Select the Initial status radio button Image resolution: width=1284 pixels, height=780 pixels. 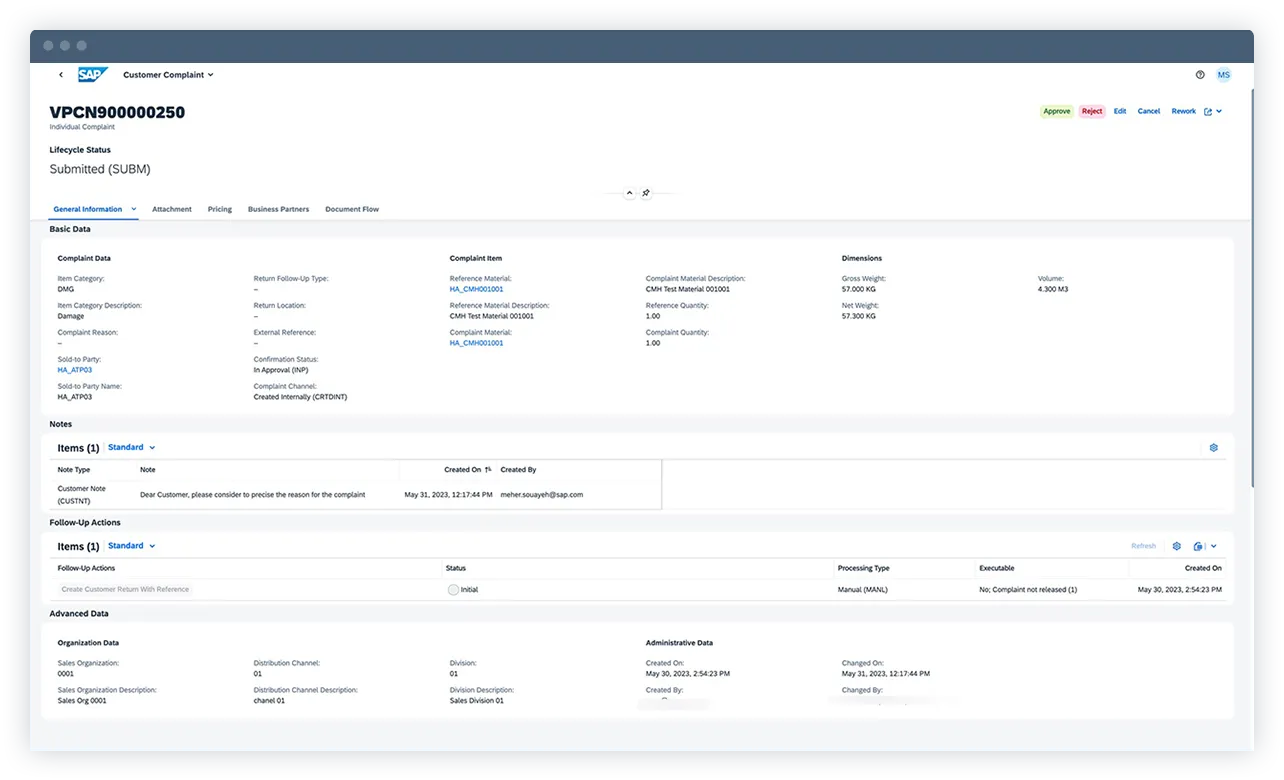pyautogui.click(x=453, y=589)
